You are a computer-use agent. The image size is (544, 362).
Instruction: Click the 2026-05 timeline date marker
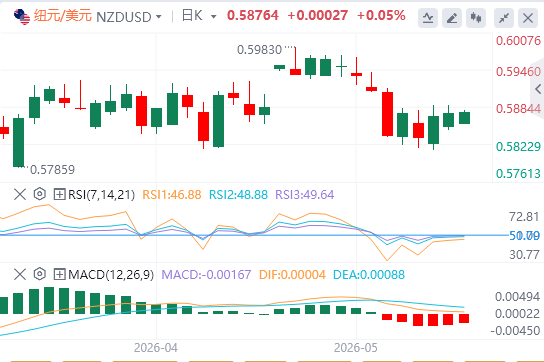pos(356,348)
